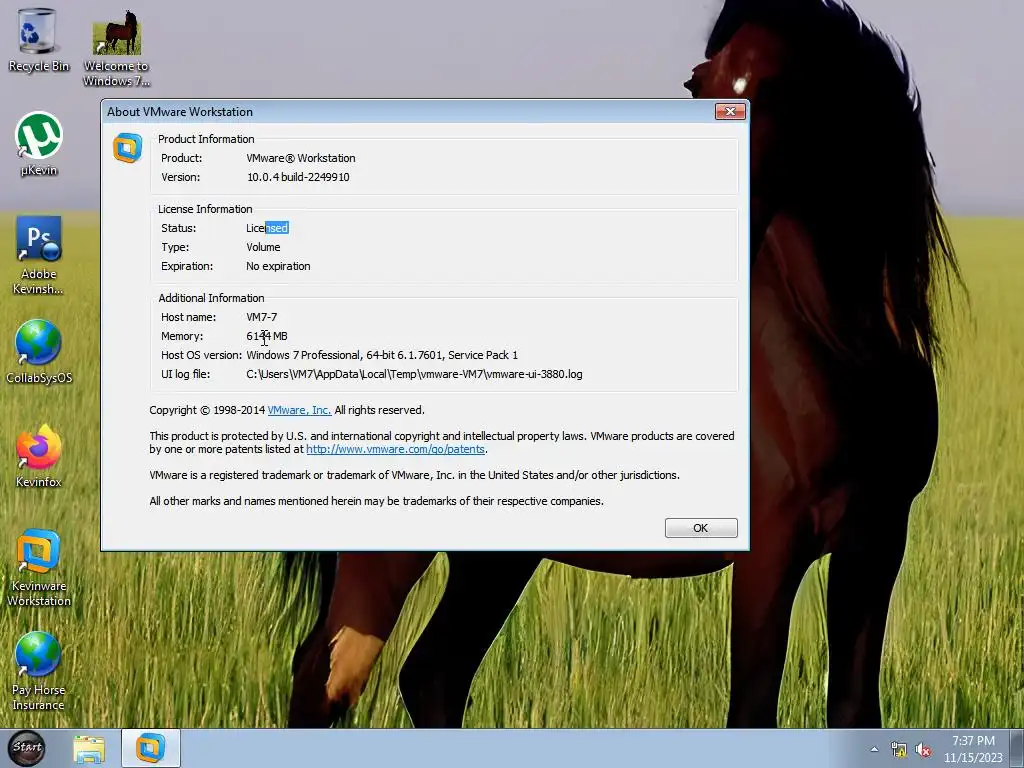Open Windows Explorer from the taskbar
The width and height of the screenshot is (1024, 768).
pyautogui.click(x=89, y=748)
